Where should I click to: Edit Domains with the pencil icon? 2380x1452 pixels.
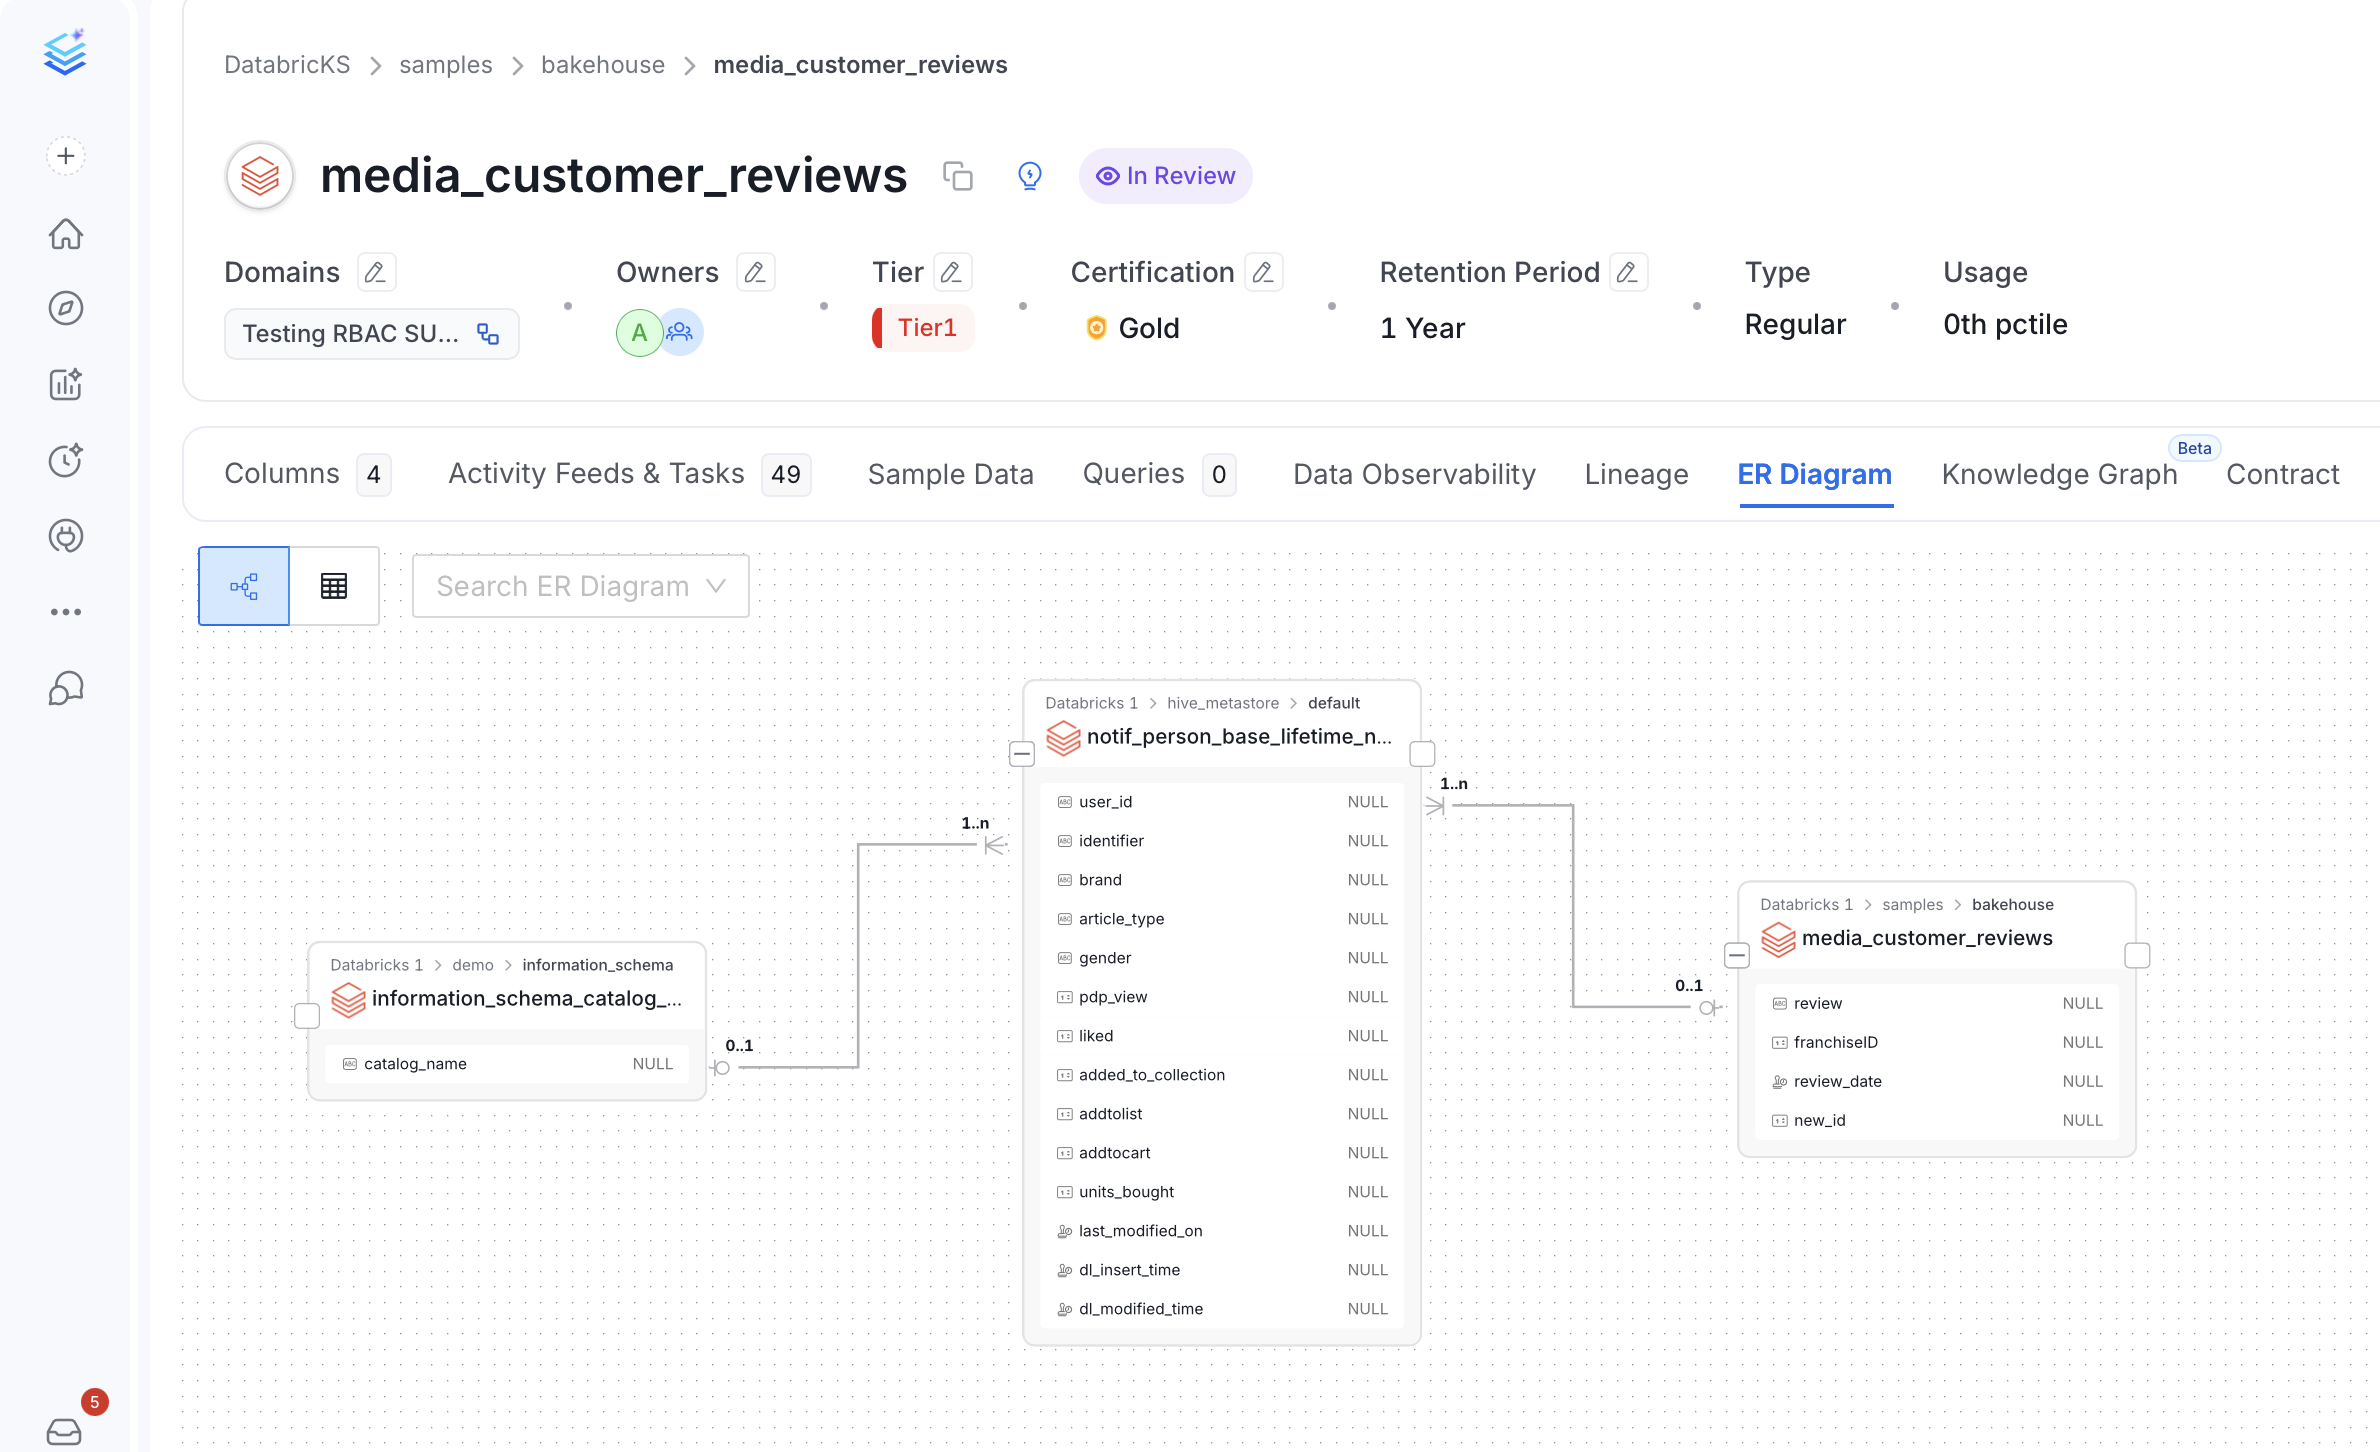(x=376, y=272)
